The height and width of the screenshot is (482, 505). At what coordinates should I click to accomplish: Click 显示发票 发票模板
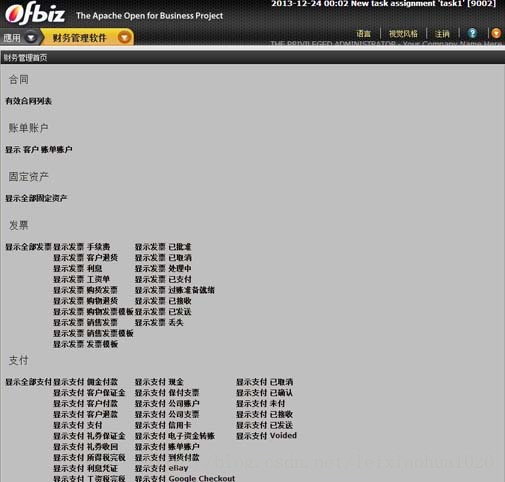tap(86, 344)
